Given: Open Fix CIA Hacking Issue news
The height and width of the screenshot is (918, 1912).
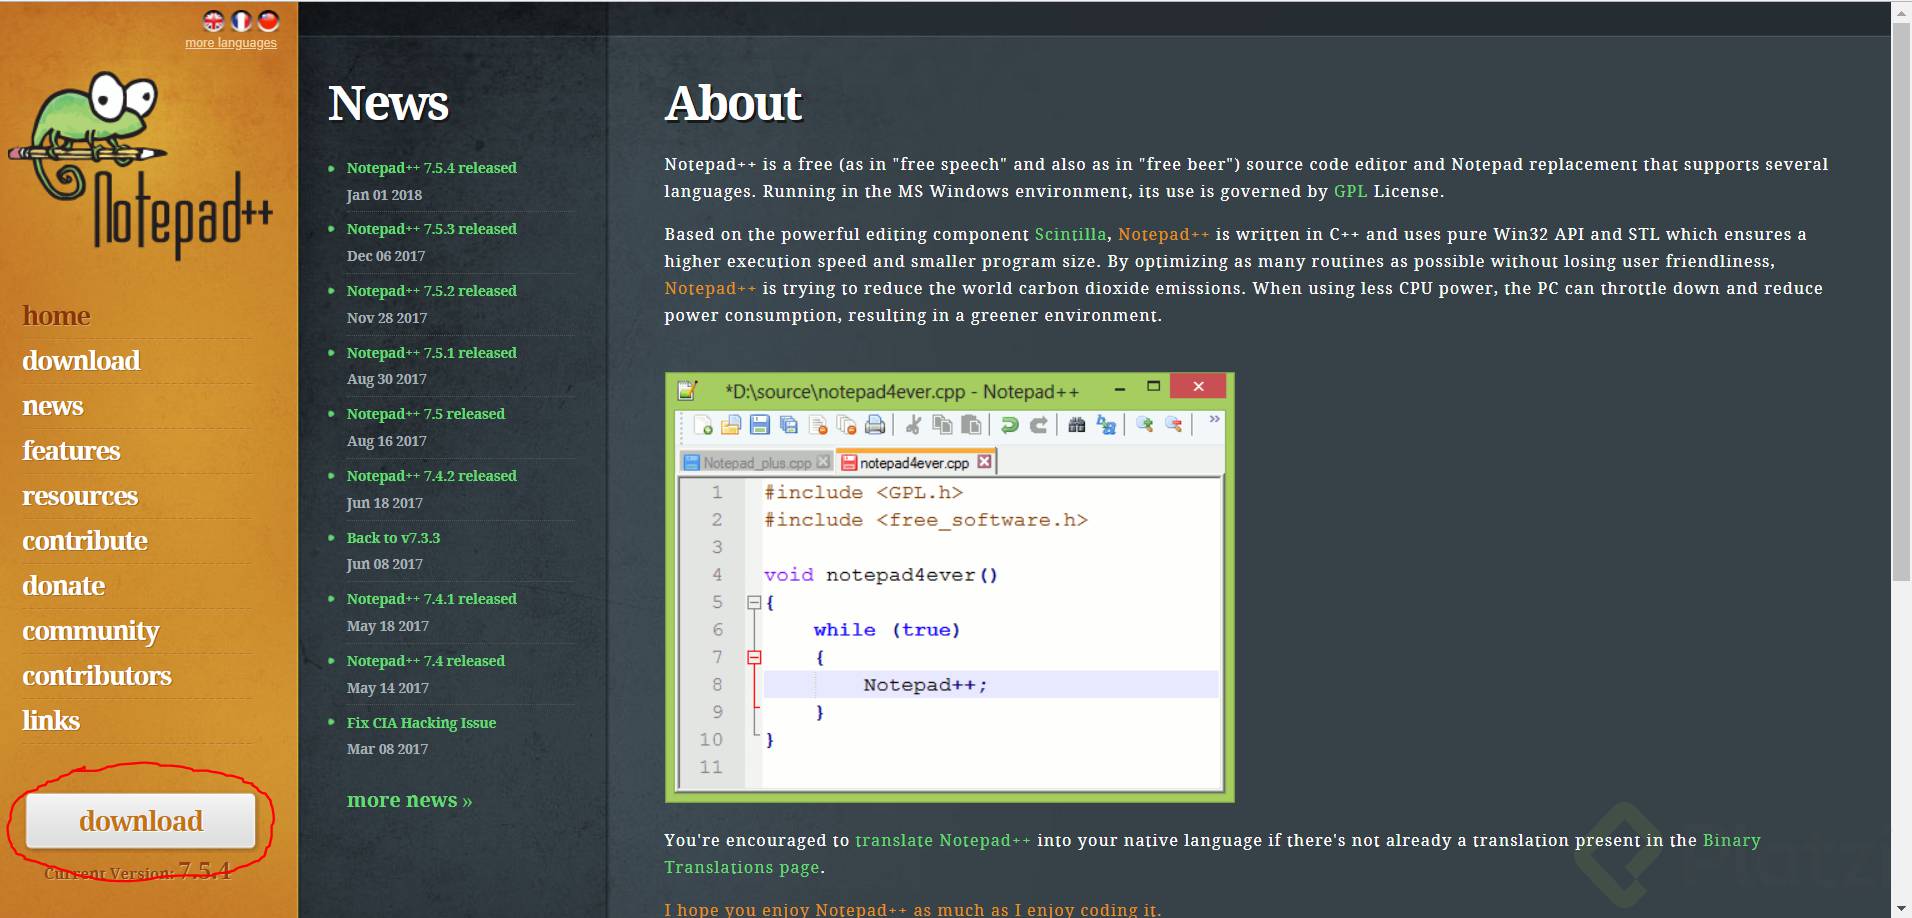Looking at the screenshot, I should [x=421, y=723].
